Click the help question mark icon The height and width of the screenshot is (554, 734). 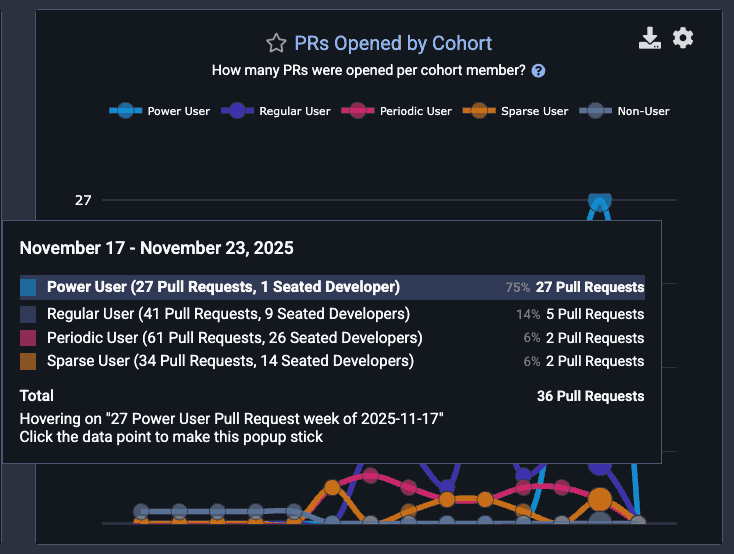pyautogui.click(x=539, y=71)
